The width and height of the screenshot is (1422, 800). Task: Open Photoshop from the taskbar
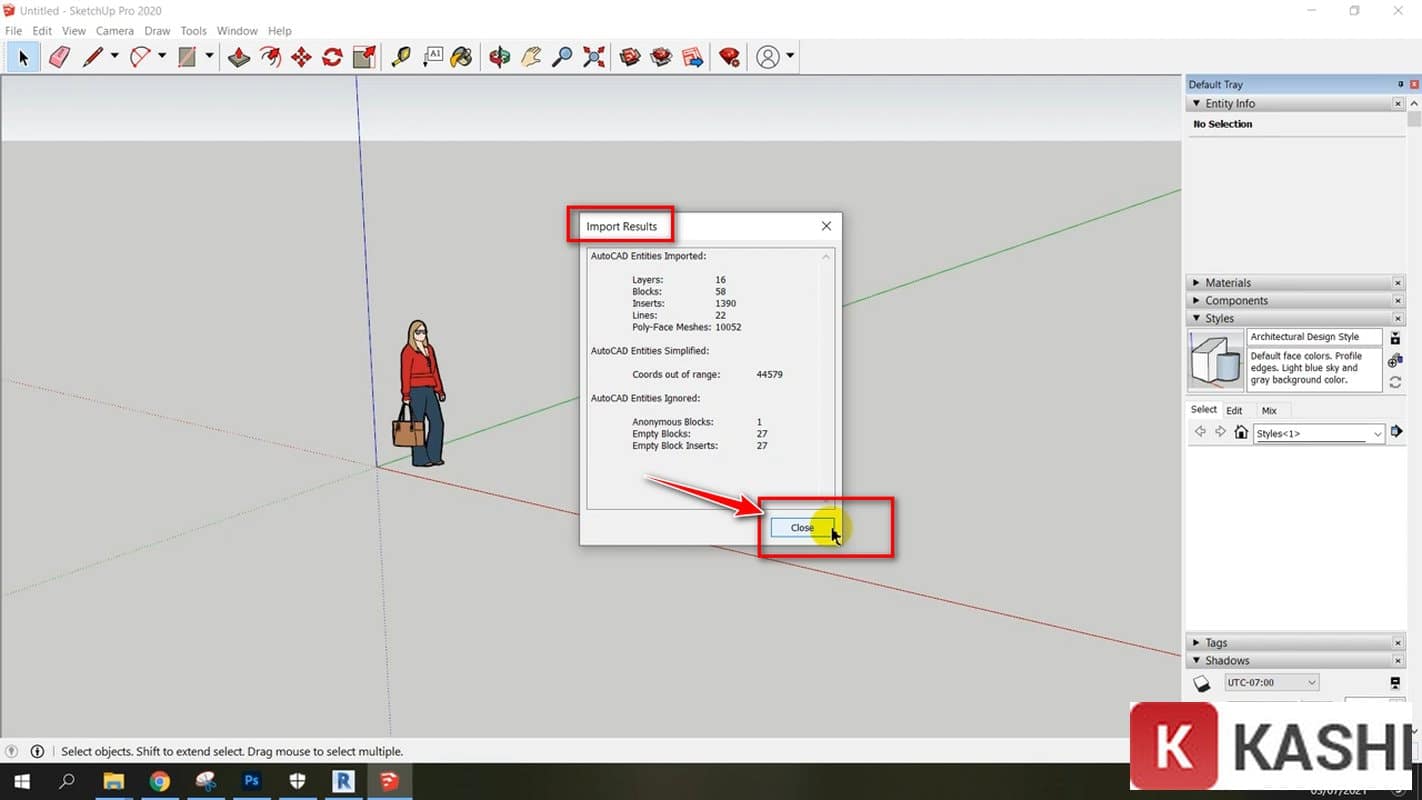(x=251, y=781)
